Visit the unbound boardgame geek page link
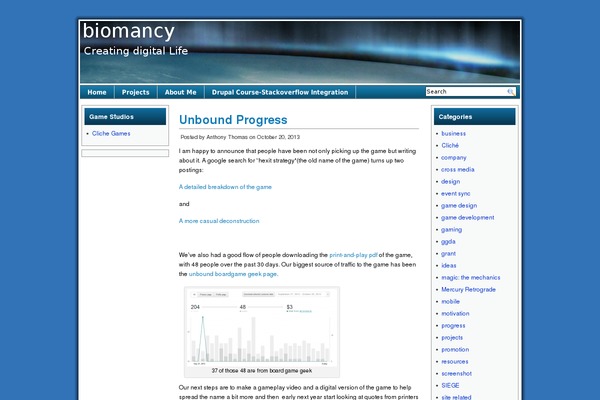 pyautogui.click(x=233, y=274)
